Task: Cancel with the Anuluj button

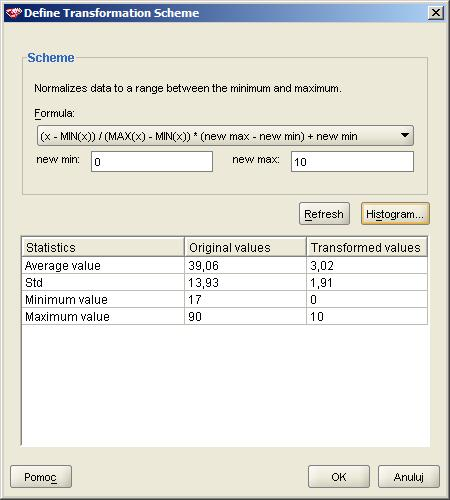Action: click(409, 477)
